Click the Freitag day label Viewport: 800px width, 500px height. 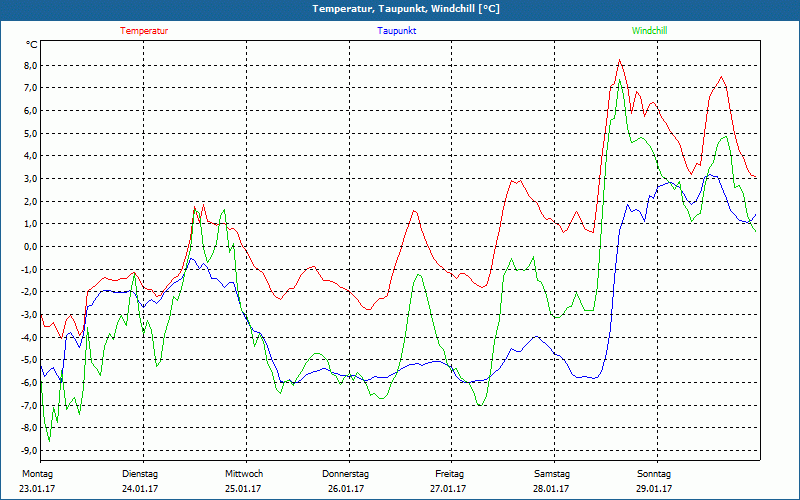point(449,474)
